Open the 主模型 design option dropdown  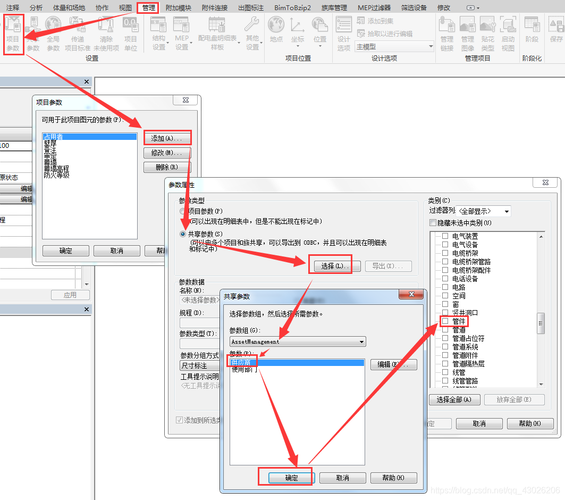point(394,46)
